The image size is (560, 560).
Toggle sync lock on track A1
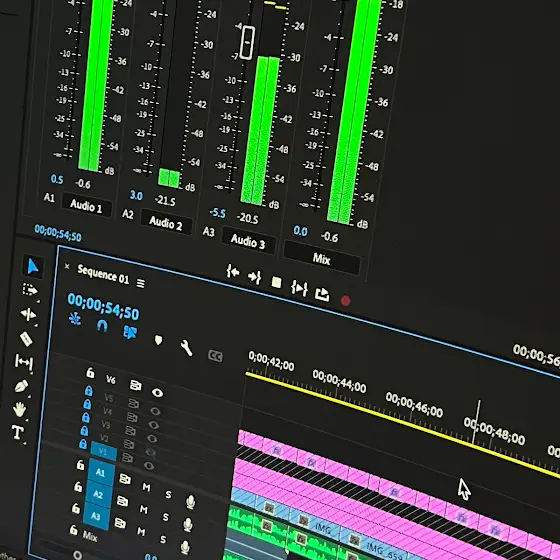tap(125, 479)
